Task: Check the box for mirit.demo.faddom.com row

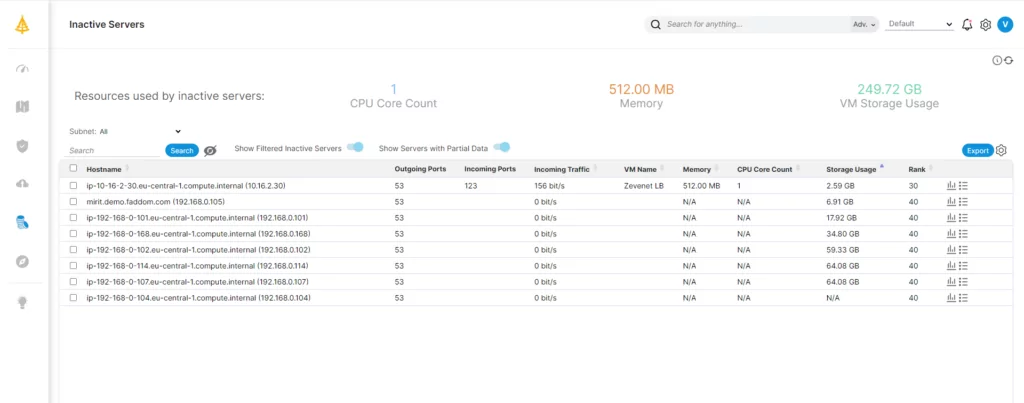Action: (x=73, y=202)
